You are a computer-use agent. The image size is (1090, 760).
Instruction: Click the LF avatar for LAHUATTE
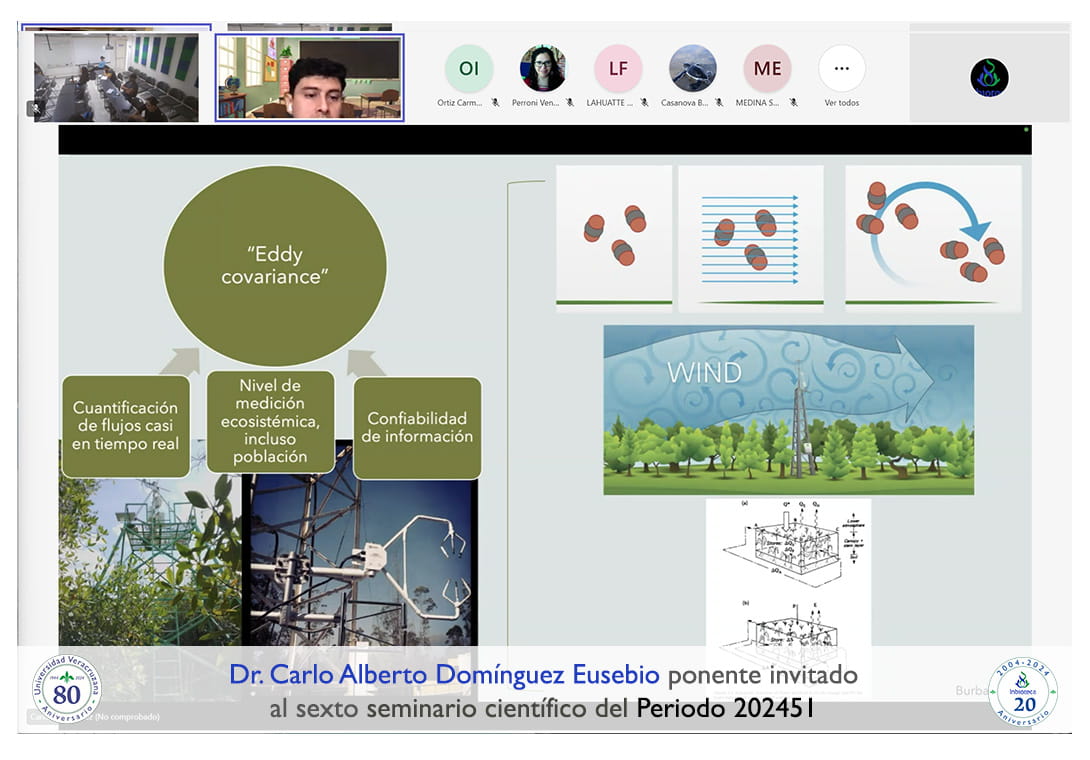618,69
